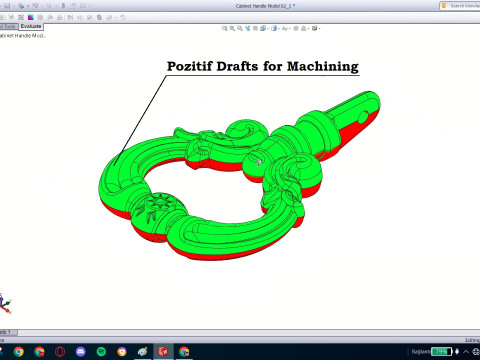Screen dimensions: 480x360
Task: Click Zoom to Fit in the view toolbar
Action: coord(224,29)
